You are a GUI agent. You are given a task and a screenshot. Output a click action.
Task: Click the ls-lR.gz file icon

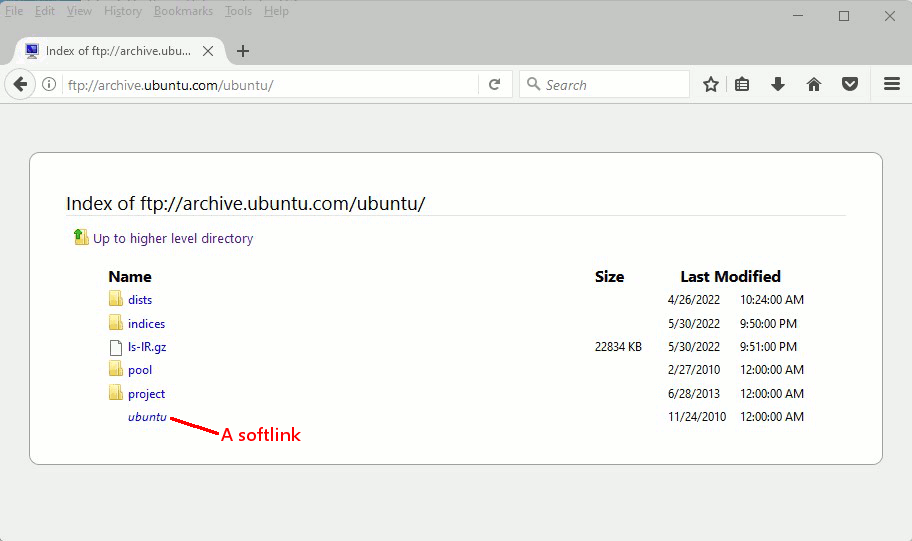click(x=116, y=347)
